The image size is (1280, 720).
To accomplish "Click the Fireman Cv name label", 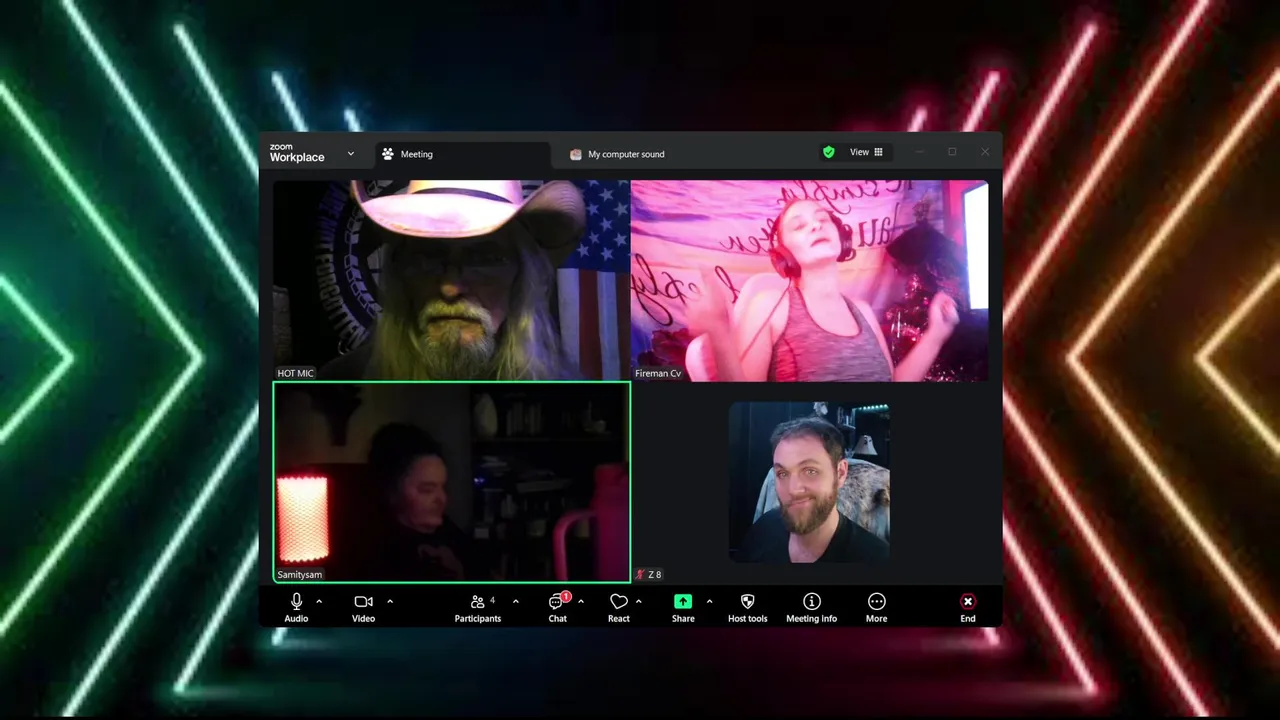I will click(x=658, y=373).
